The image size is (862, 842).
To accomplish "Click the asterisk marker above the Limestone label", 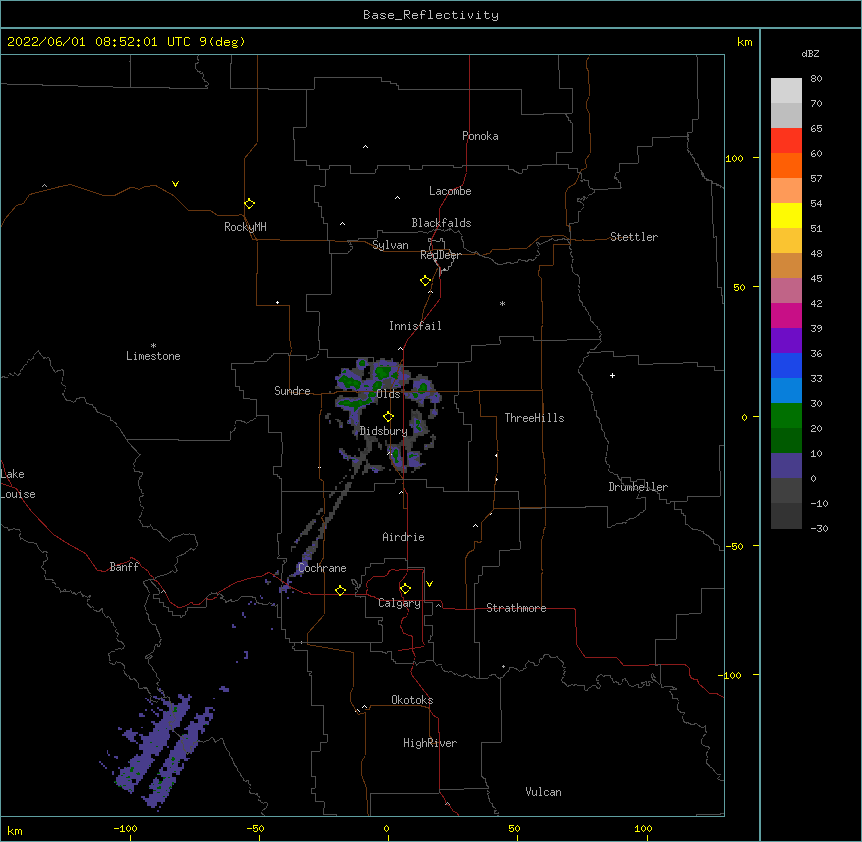I will pos(153,346).
